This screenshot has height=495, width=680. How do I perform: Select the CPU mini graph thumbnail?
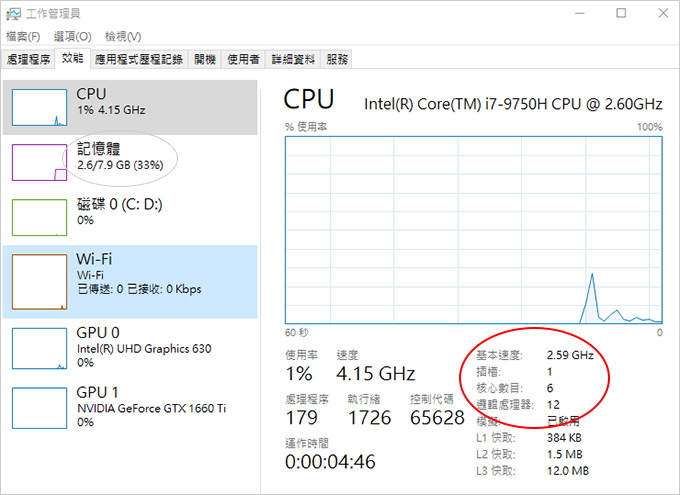coord(39,108)
